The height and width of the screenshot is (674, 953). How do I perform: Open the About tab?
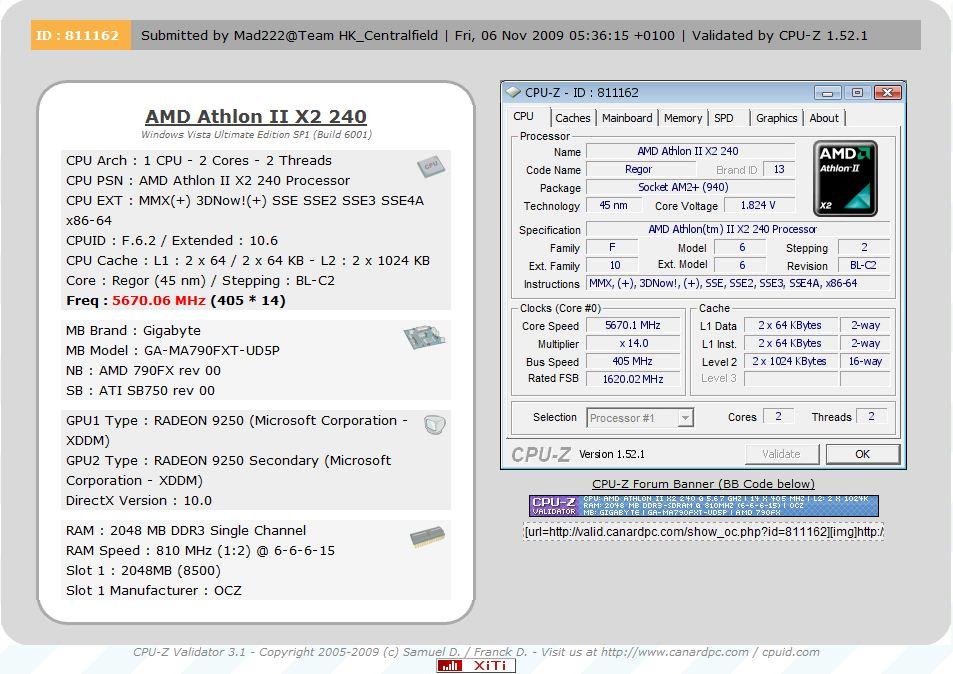[824, 118]
